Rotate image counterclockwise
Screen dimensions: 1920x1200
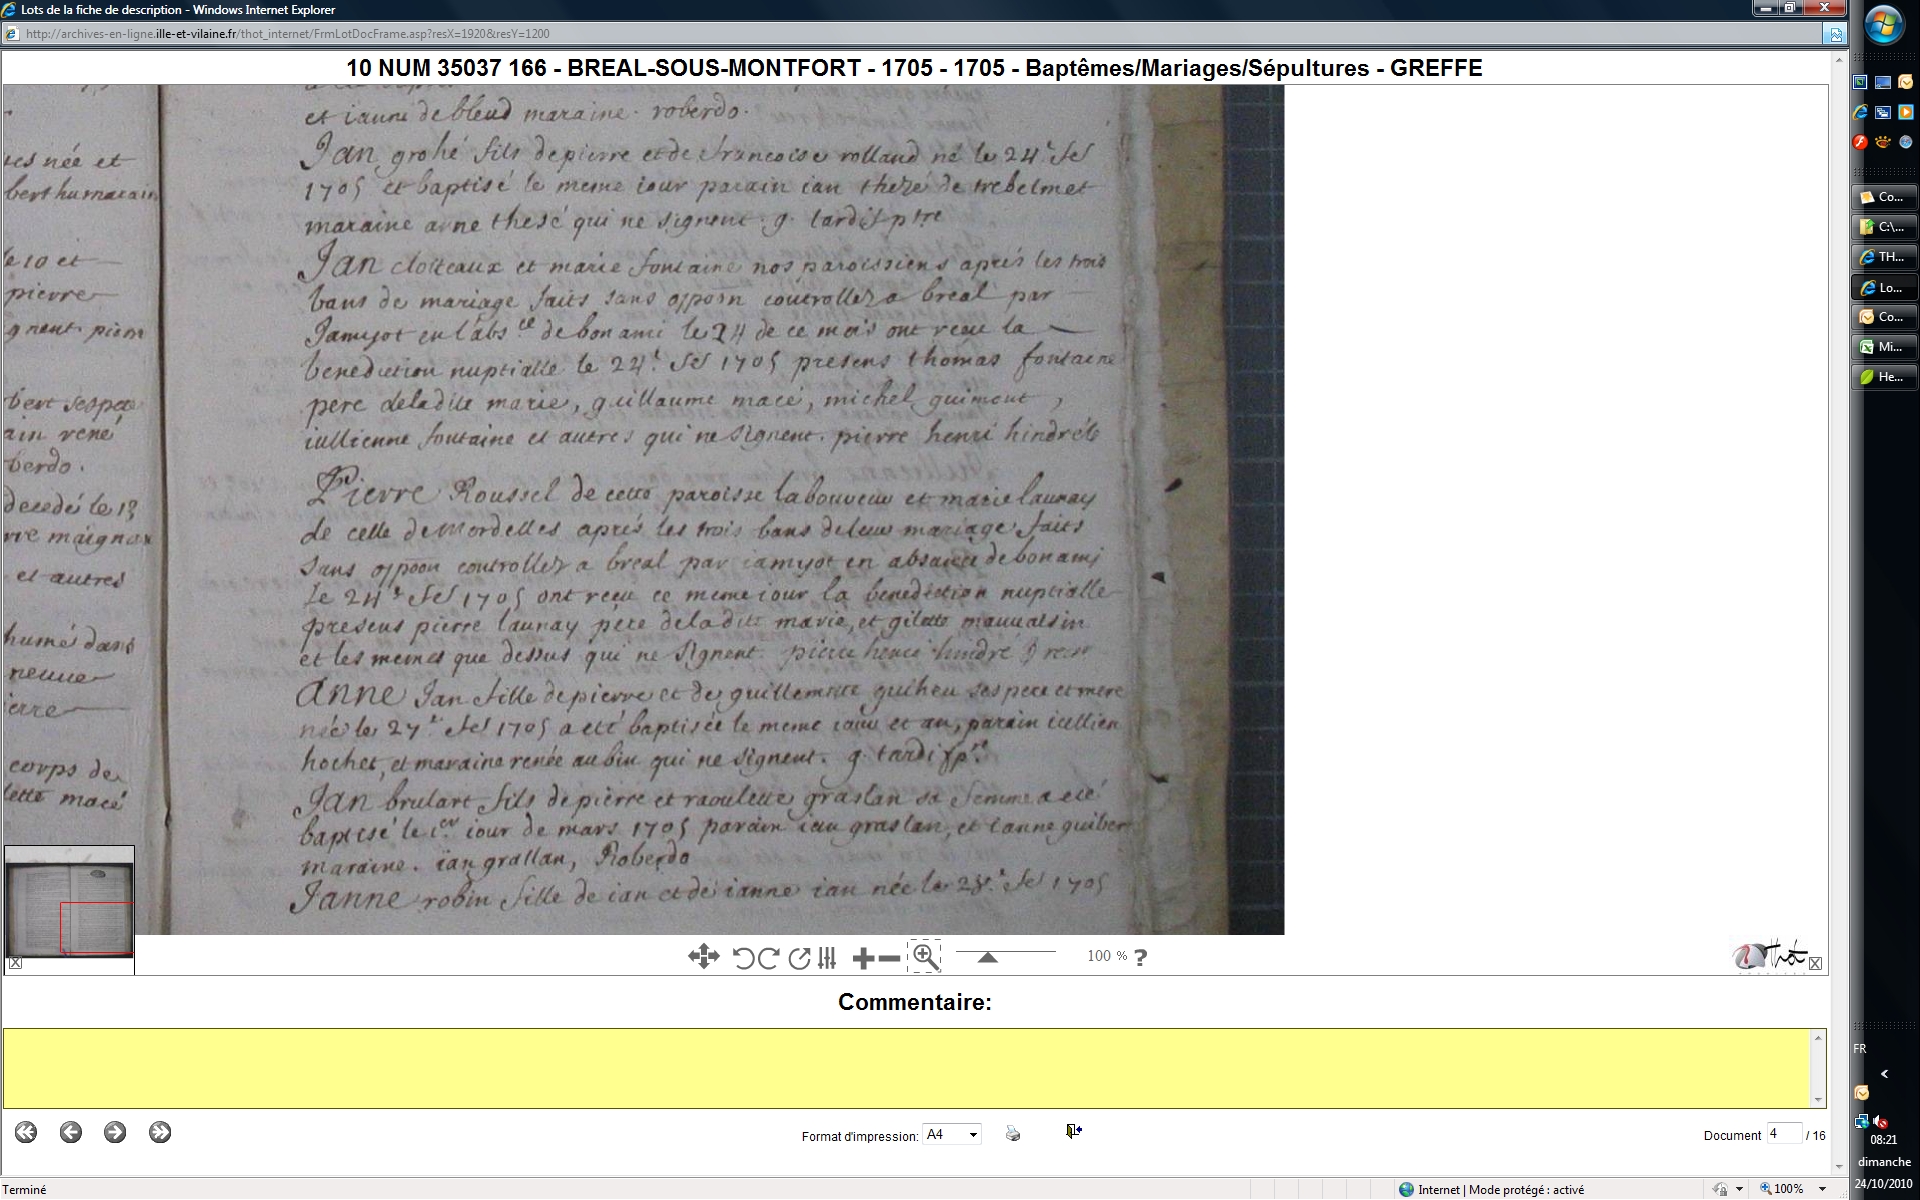(743, 958)
